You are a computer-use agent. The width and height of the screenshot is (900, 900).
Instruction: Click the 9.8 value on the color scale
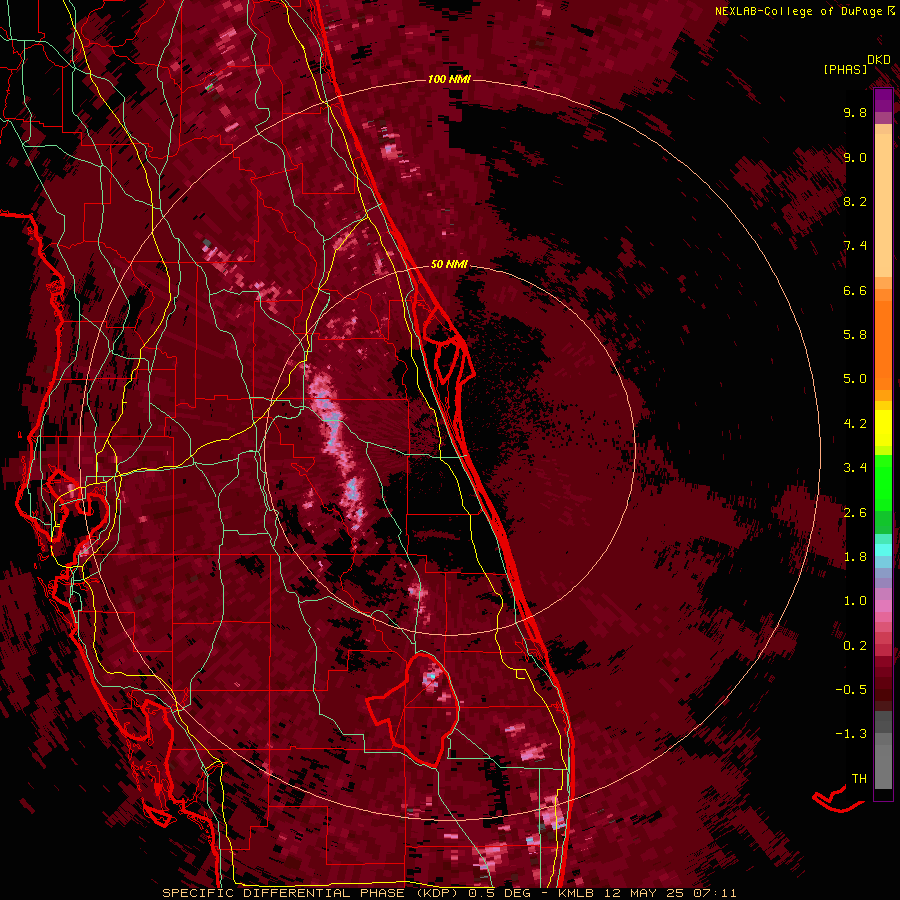855,113
